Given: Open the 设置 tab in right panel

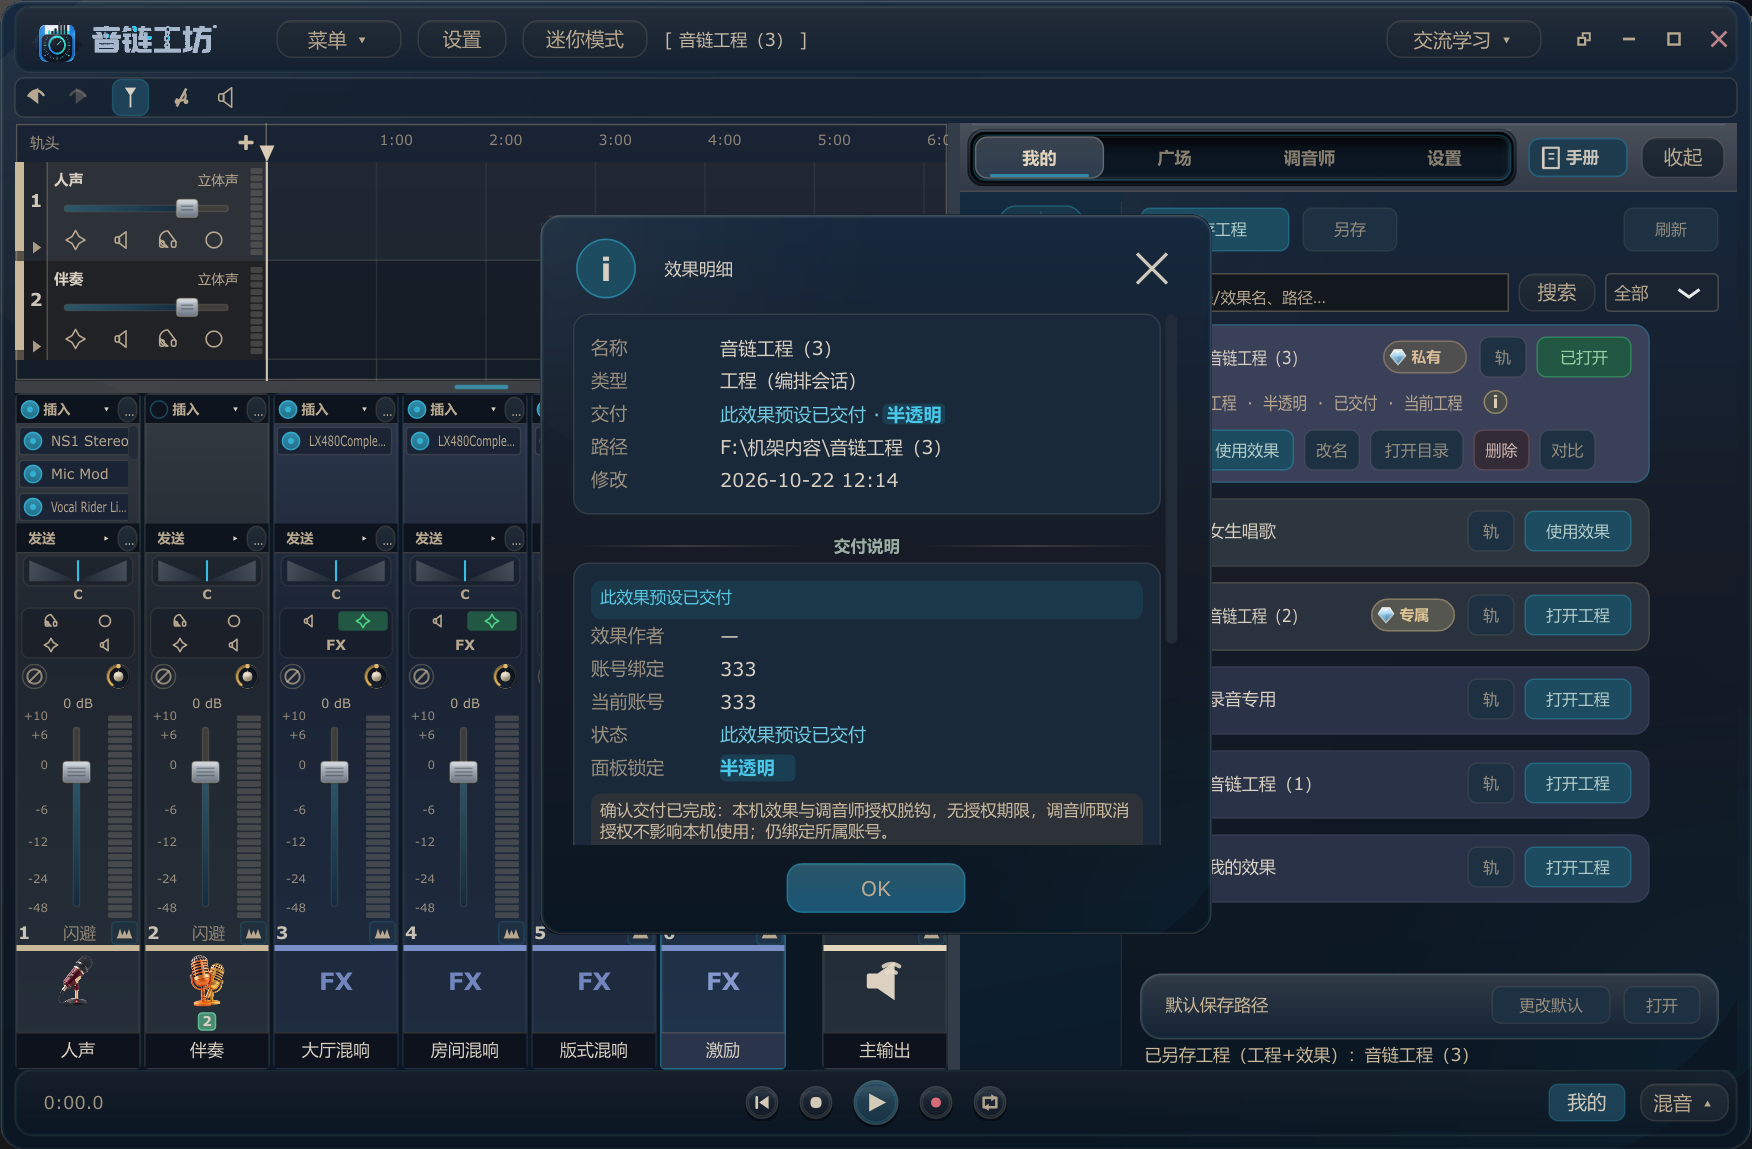Looking at the screenshot, I should [1444, 158].
